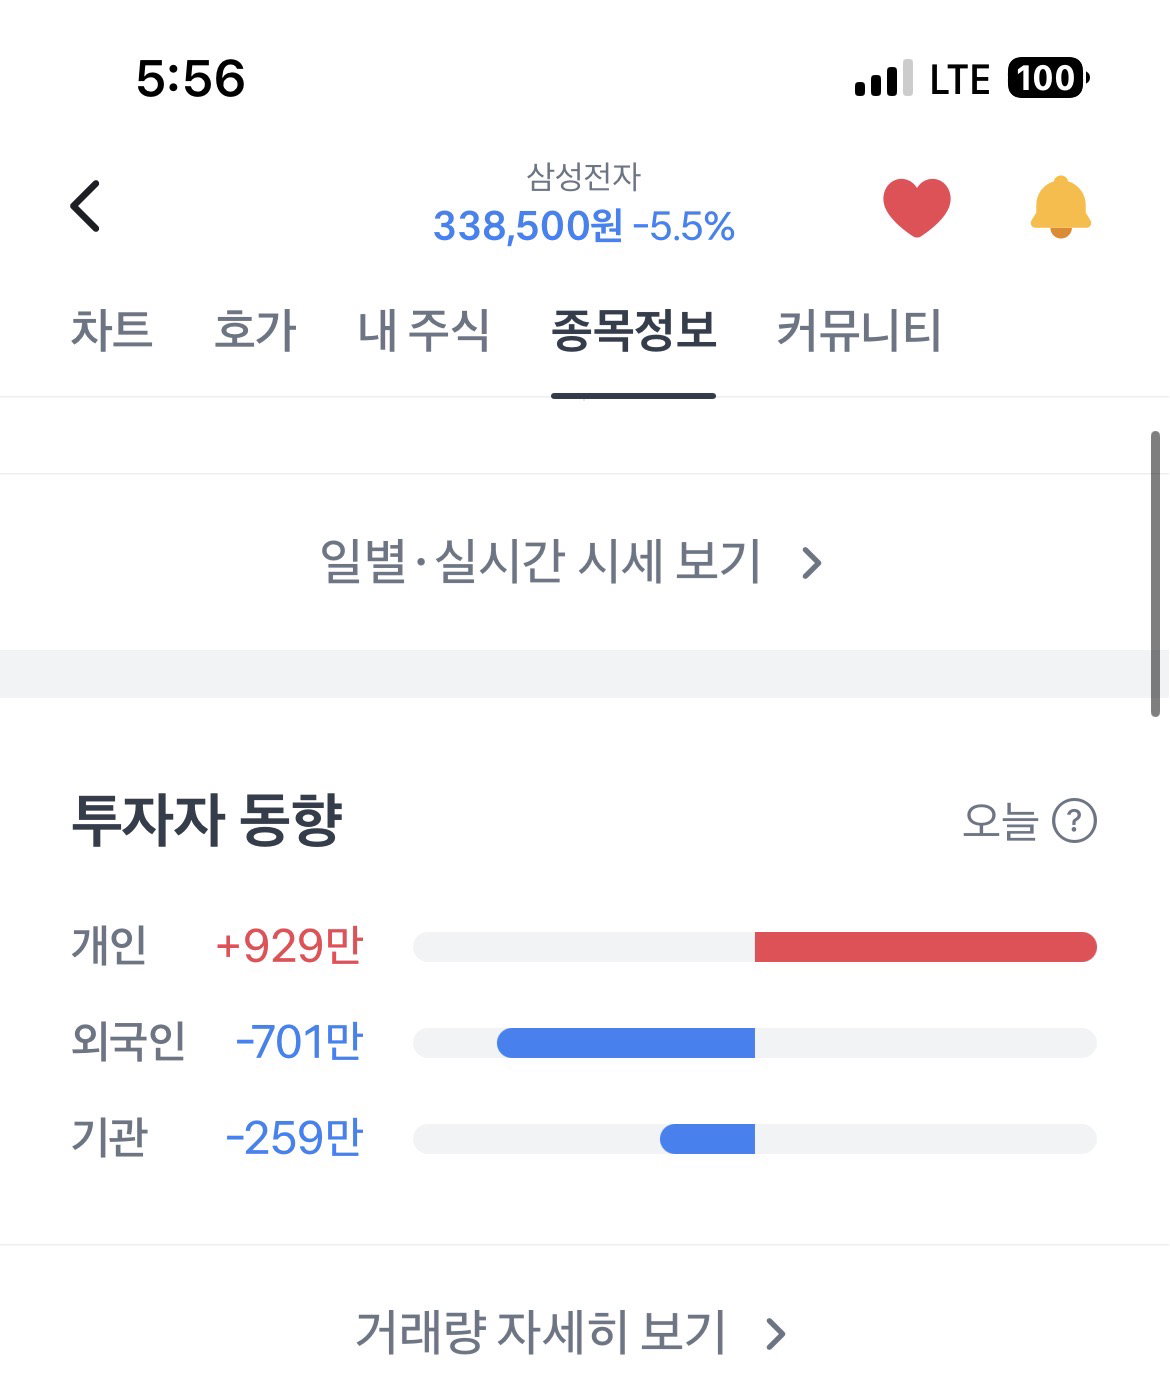Open 일별·실시간 시세 보기 link

pos(571,562)
